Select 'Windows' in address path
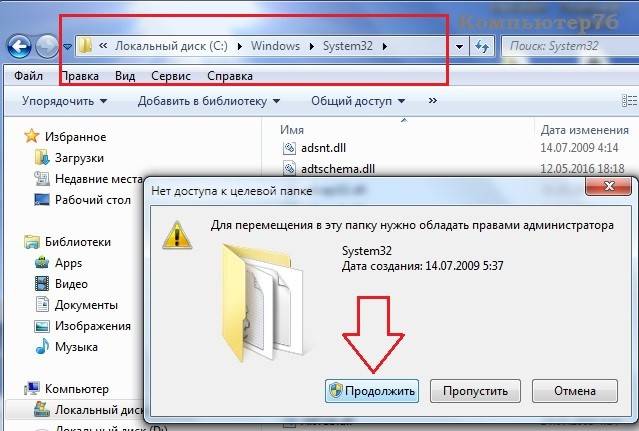 275,46
